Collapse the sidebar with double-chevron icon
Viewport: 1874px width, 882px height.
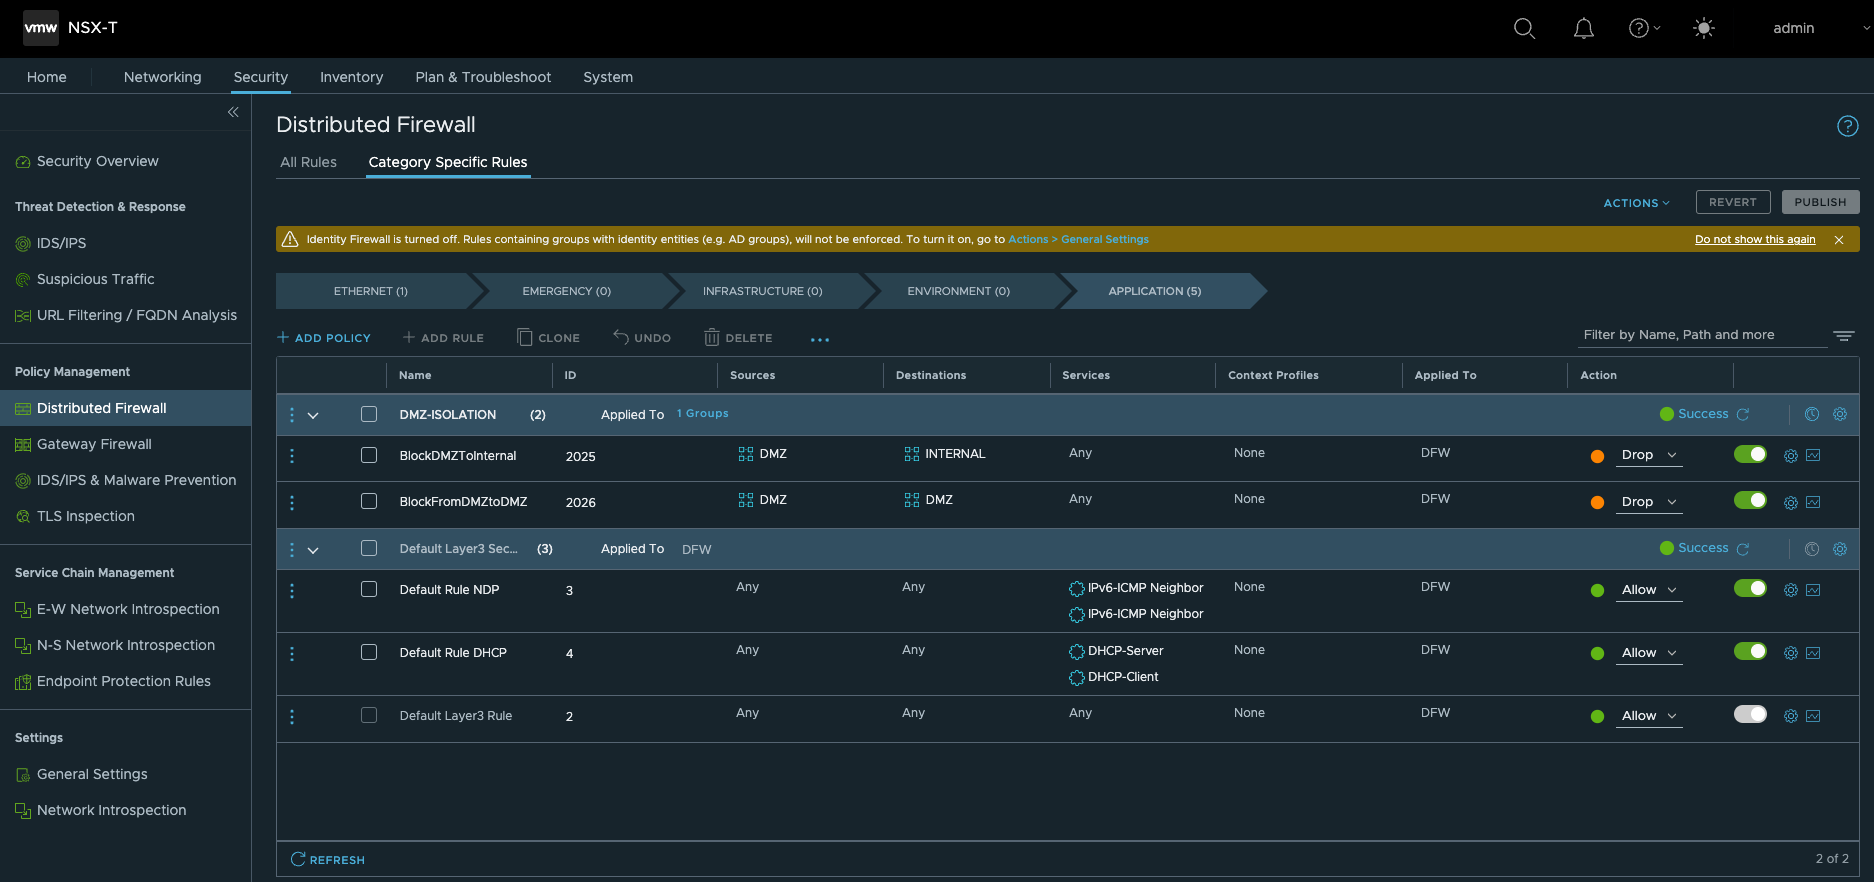click(233, 112)
